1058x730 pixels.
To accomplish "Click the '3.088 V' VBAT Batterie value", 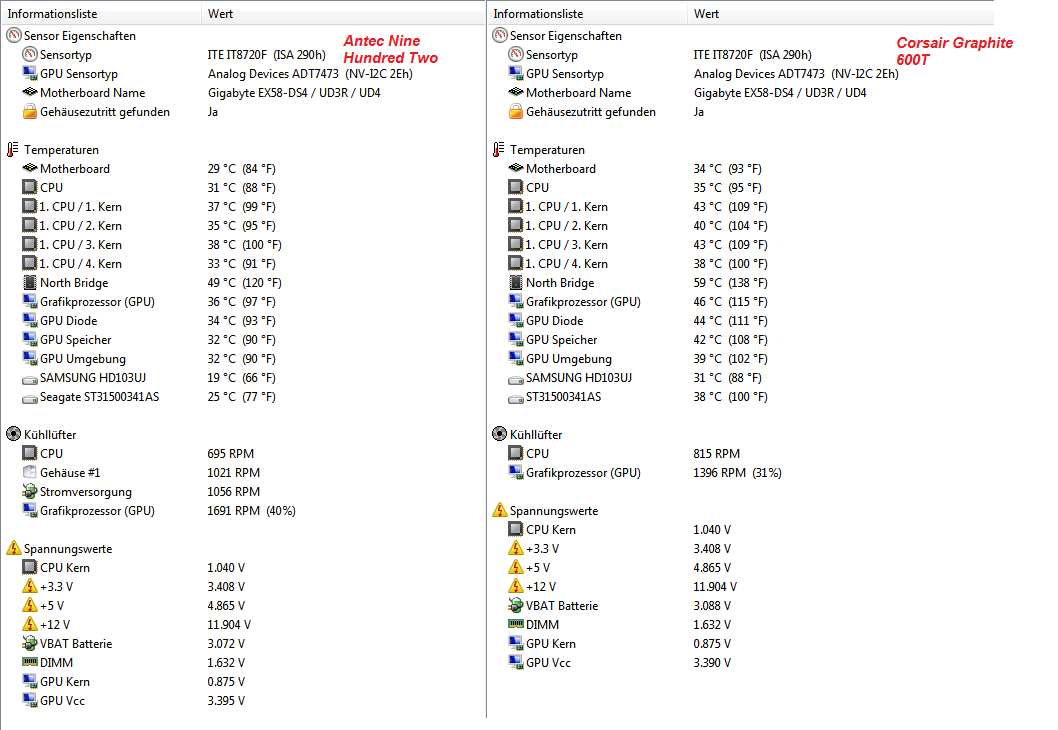I will pyautogui.click(x=712, y=606).
